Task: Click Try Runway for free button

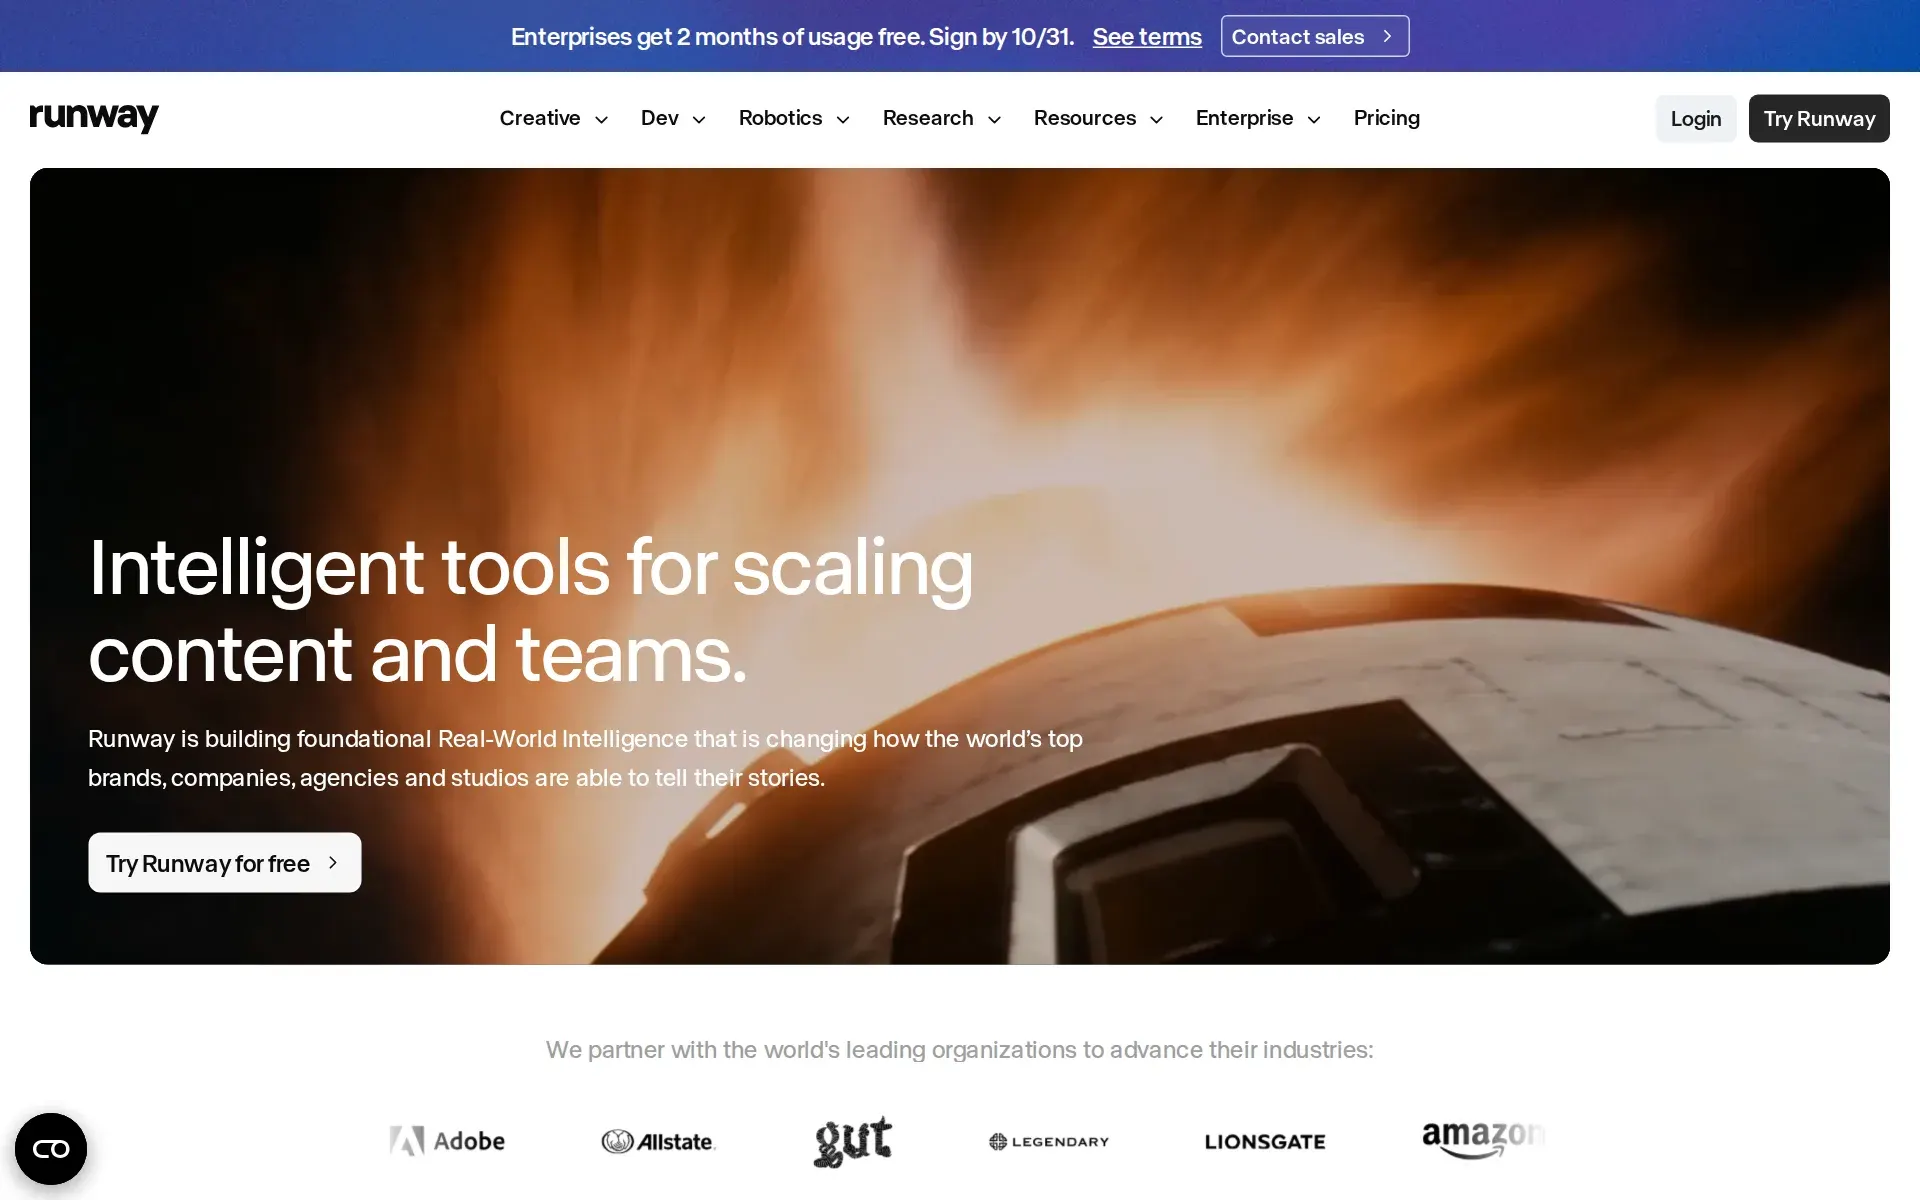Action: point(225,862)
